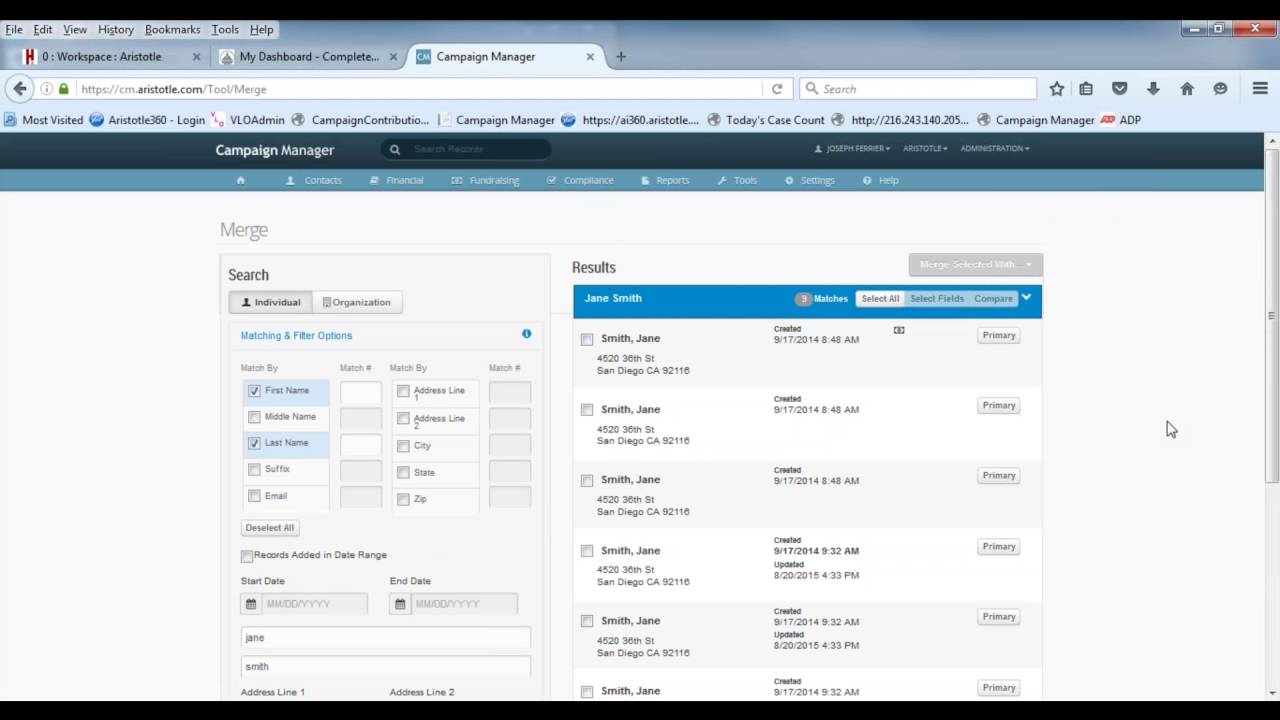Click the info icon in Matching options
This screenshot has height=720, width=1280.
(526, 334)
